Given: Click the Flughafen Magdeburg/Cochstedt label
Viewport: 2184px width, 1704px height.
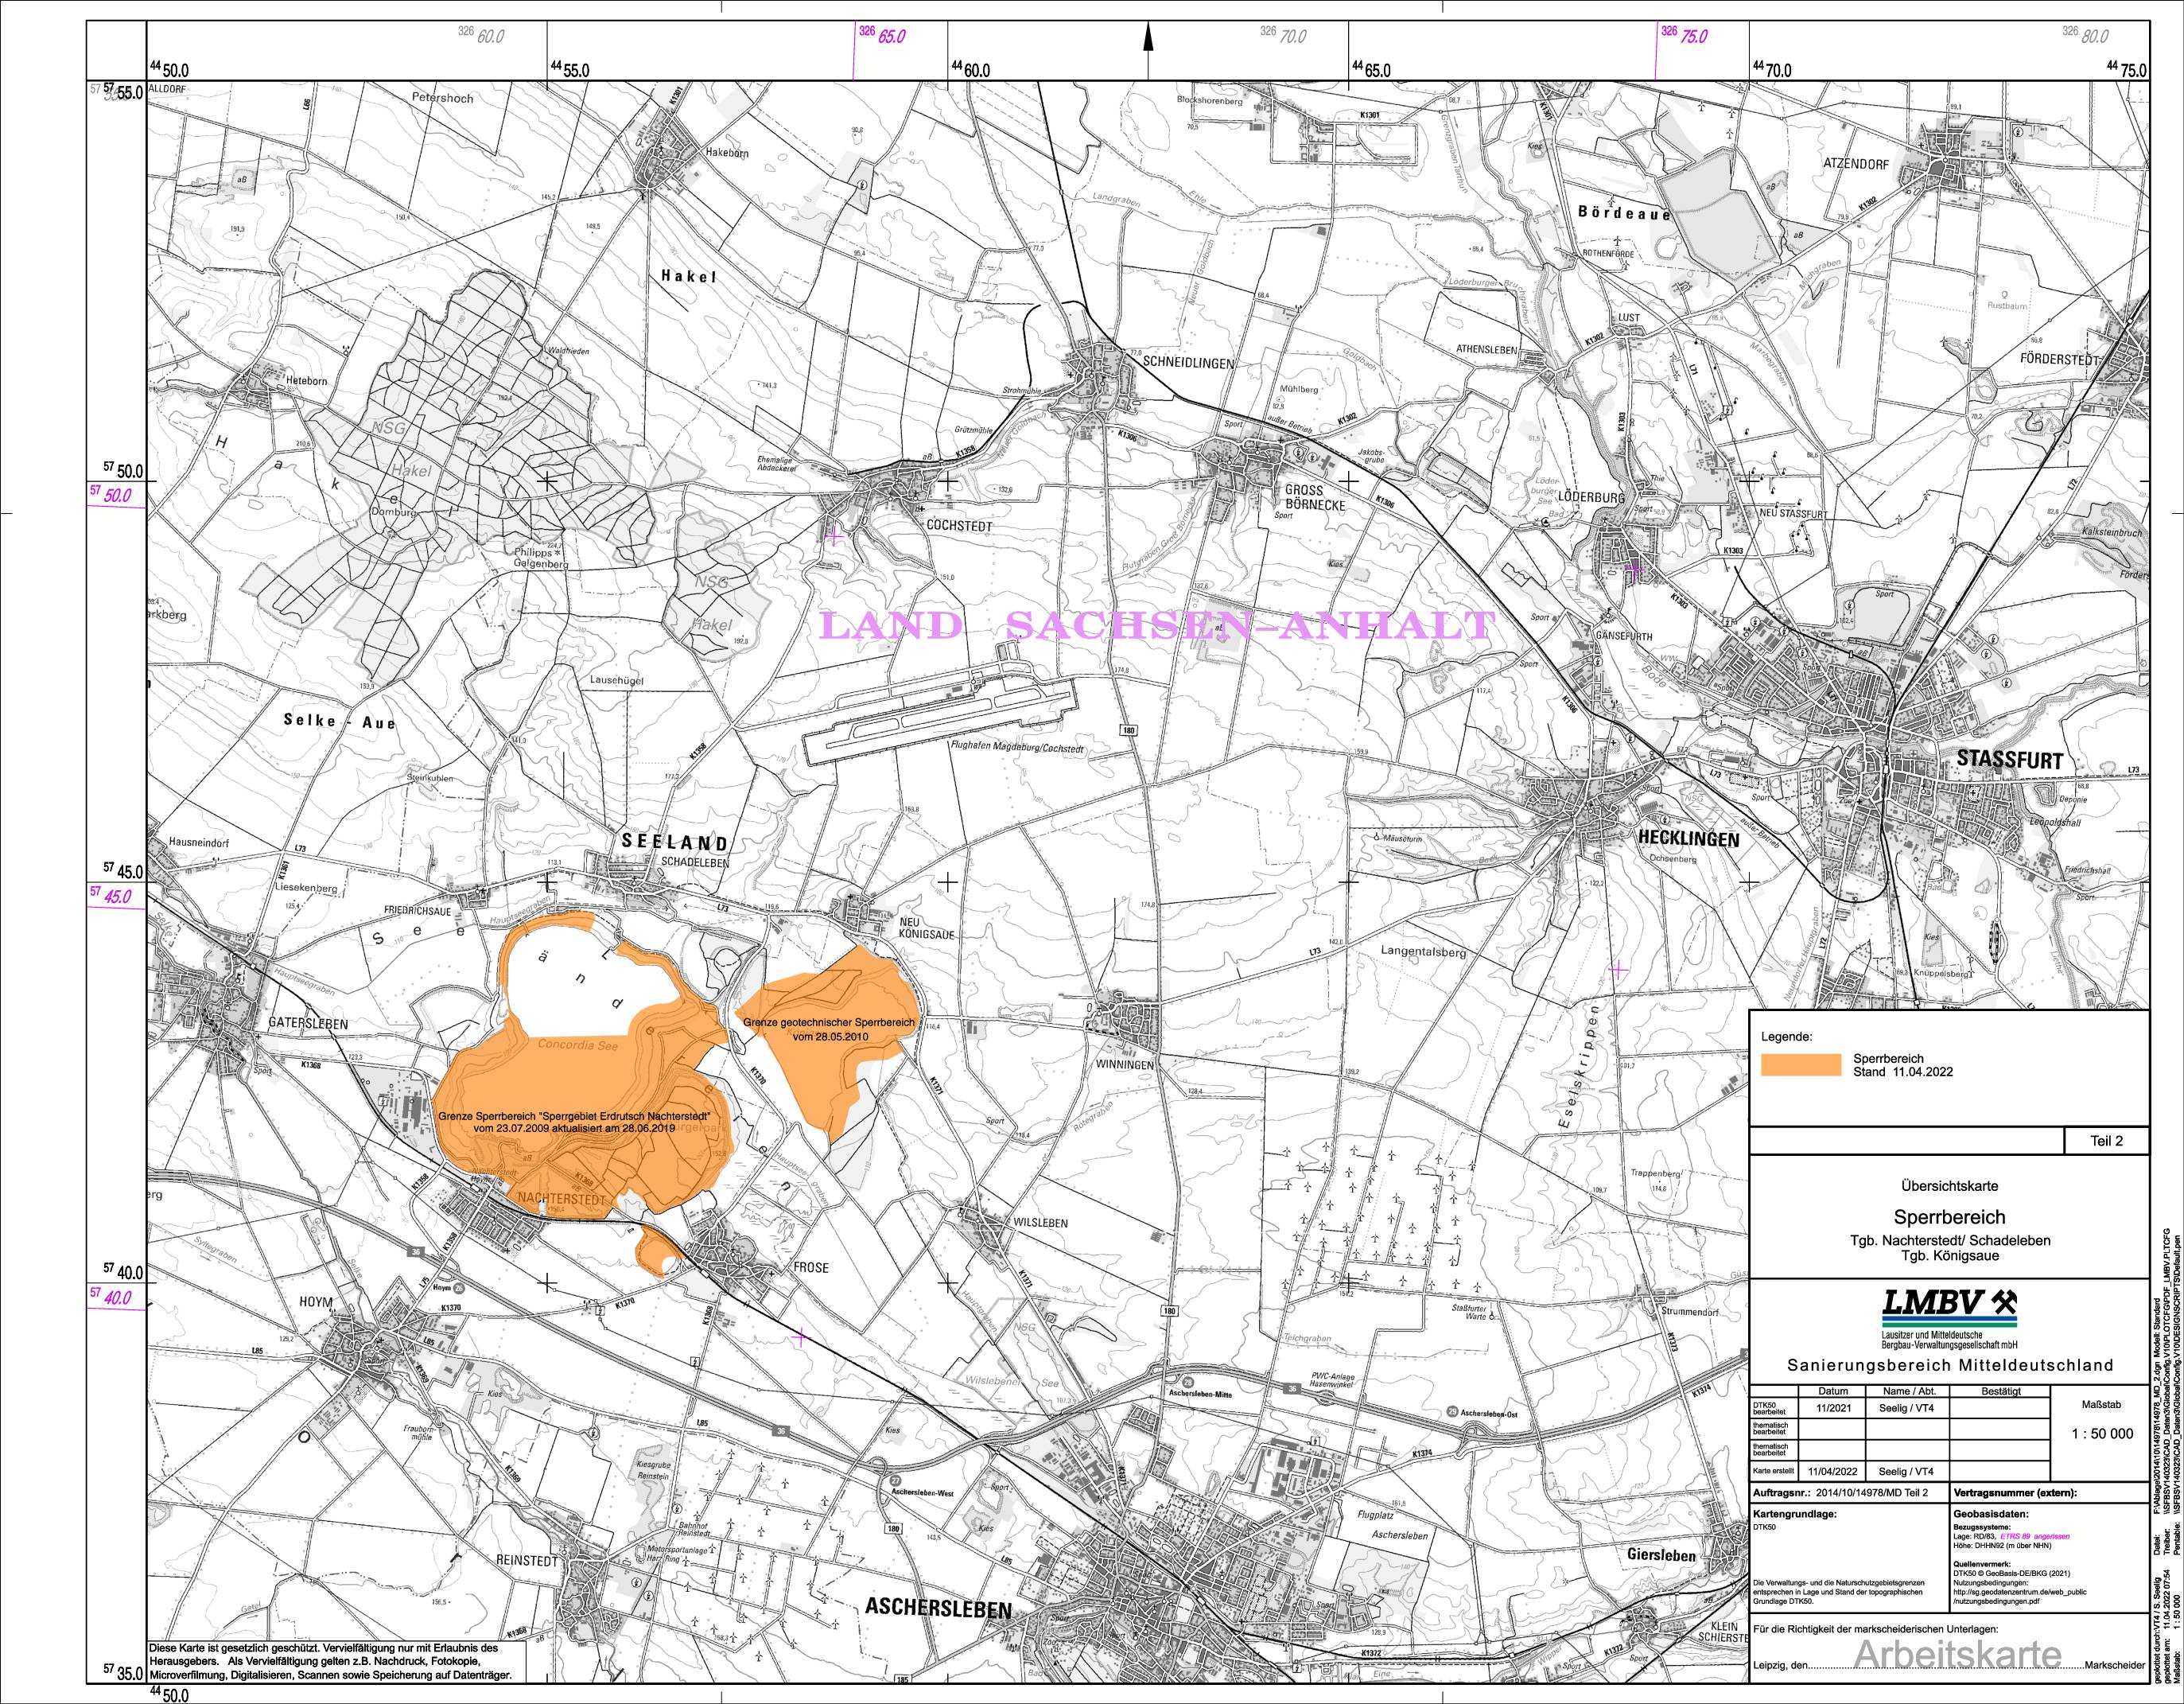Looking at the screenshot, I should click(x=1018, y=748).
